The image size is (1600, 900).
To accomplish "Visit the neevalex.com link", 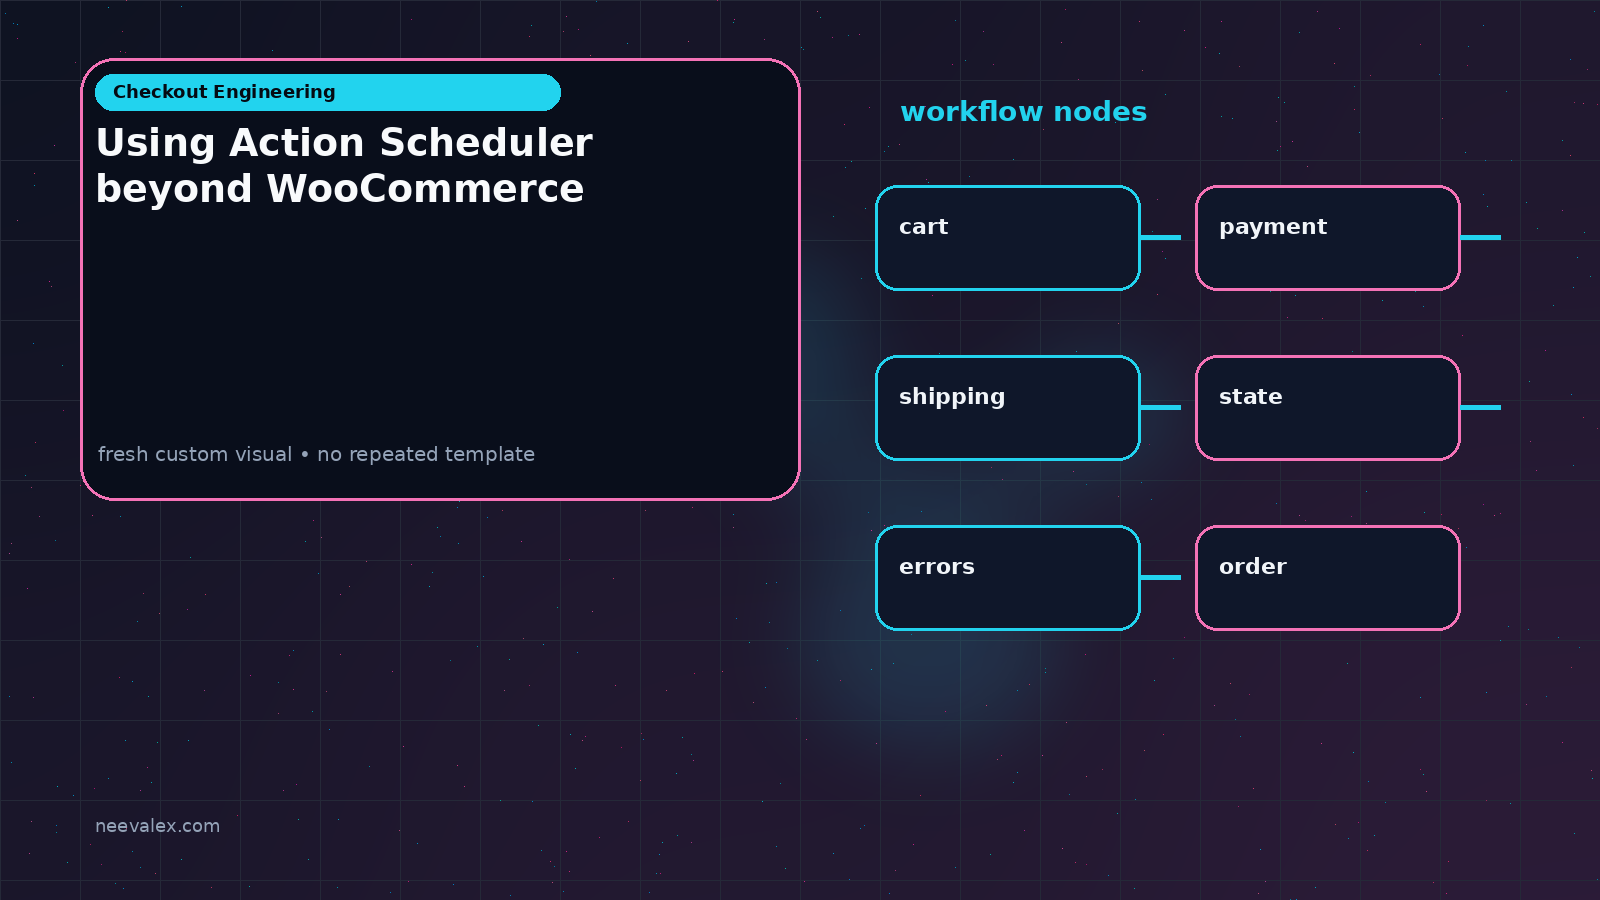I will tap(157, 826).
